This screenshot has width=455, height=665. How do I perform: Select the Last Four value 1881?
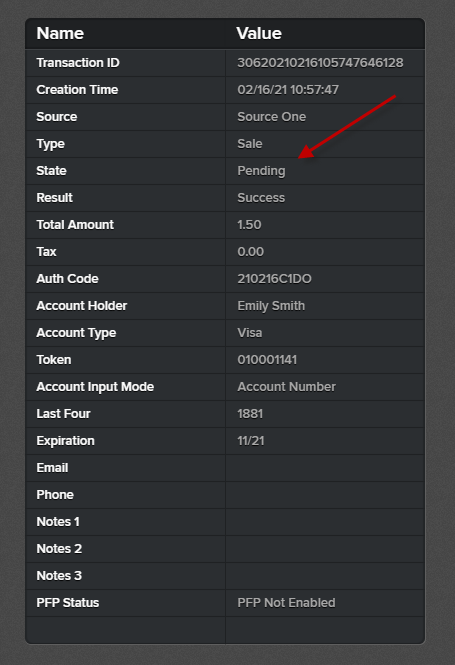coord(250,414)
